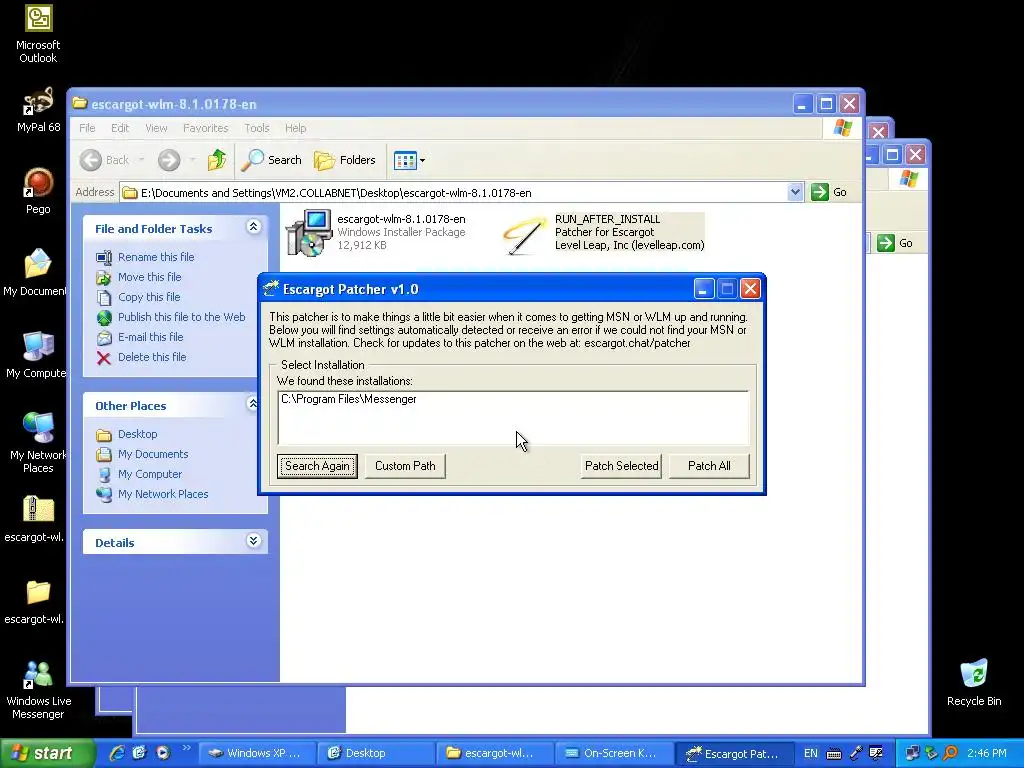This screenshot has width=1024, height=768.
Task: Open the Recycle Bin
Action: [x=974, y=682]
